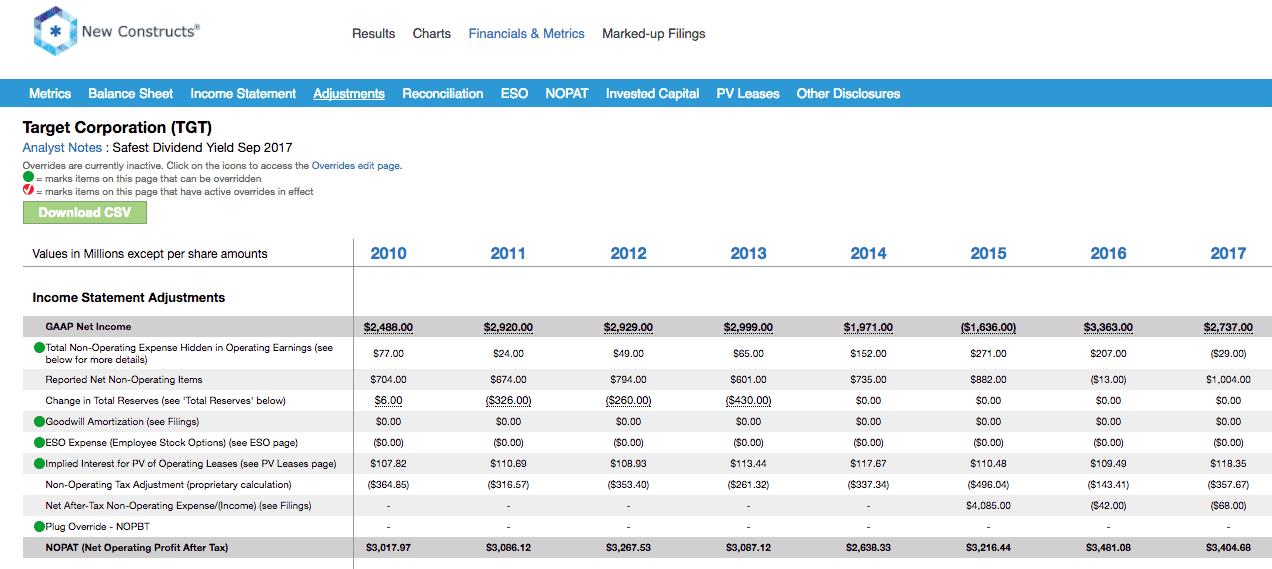Open the NOPAT tab
The image size is (1272, 569).
(x=567, y=93)
